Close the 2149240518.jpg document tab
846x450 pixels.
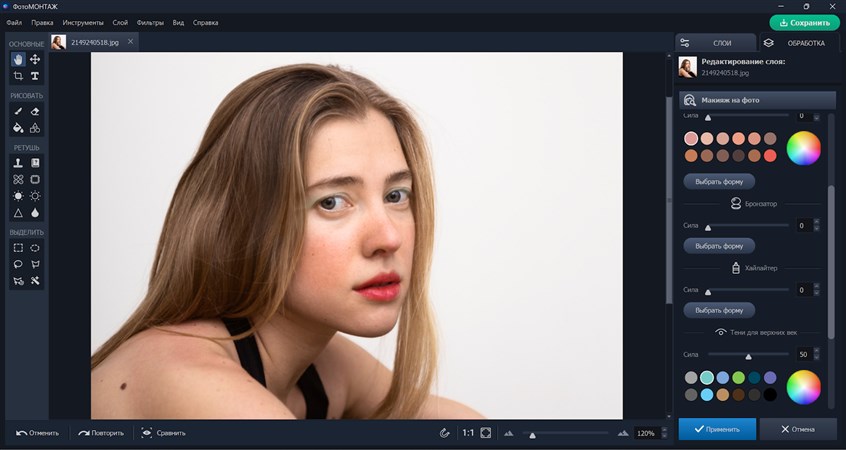130,42
